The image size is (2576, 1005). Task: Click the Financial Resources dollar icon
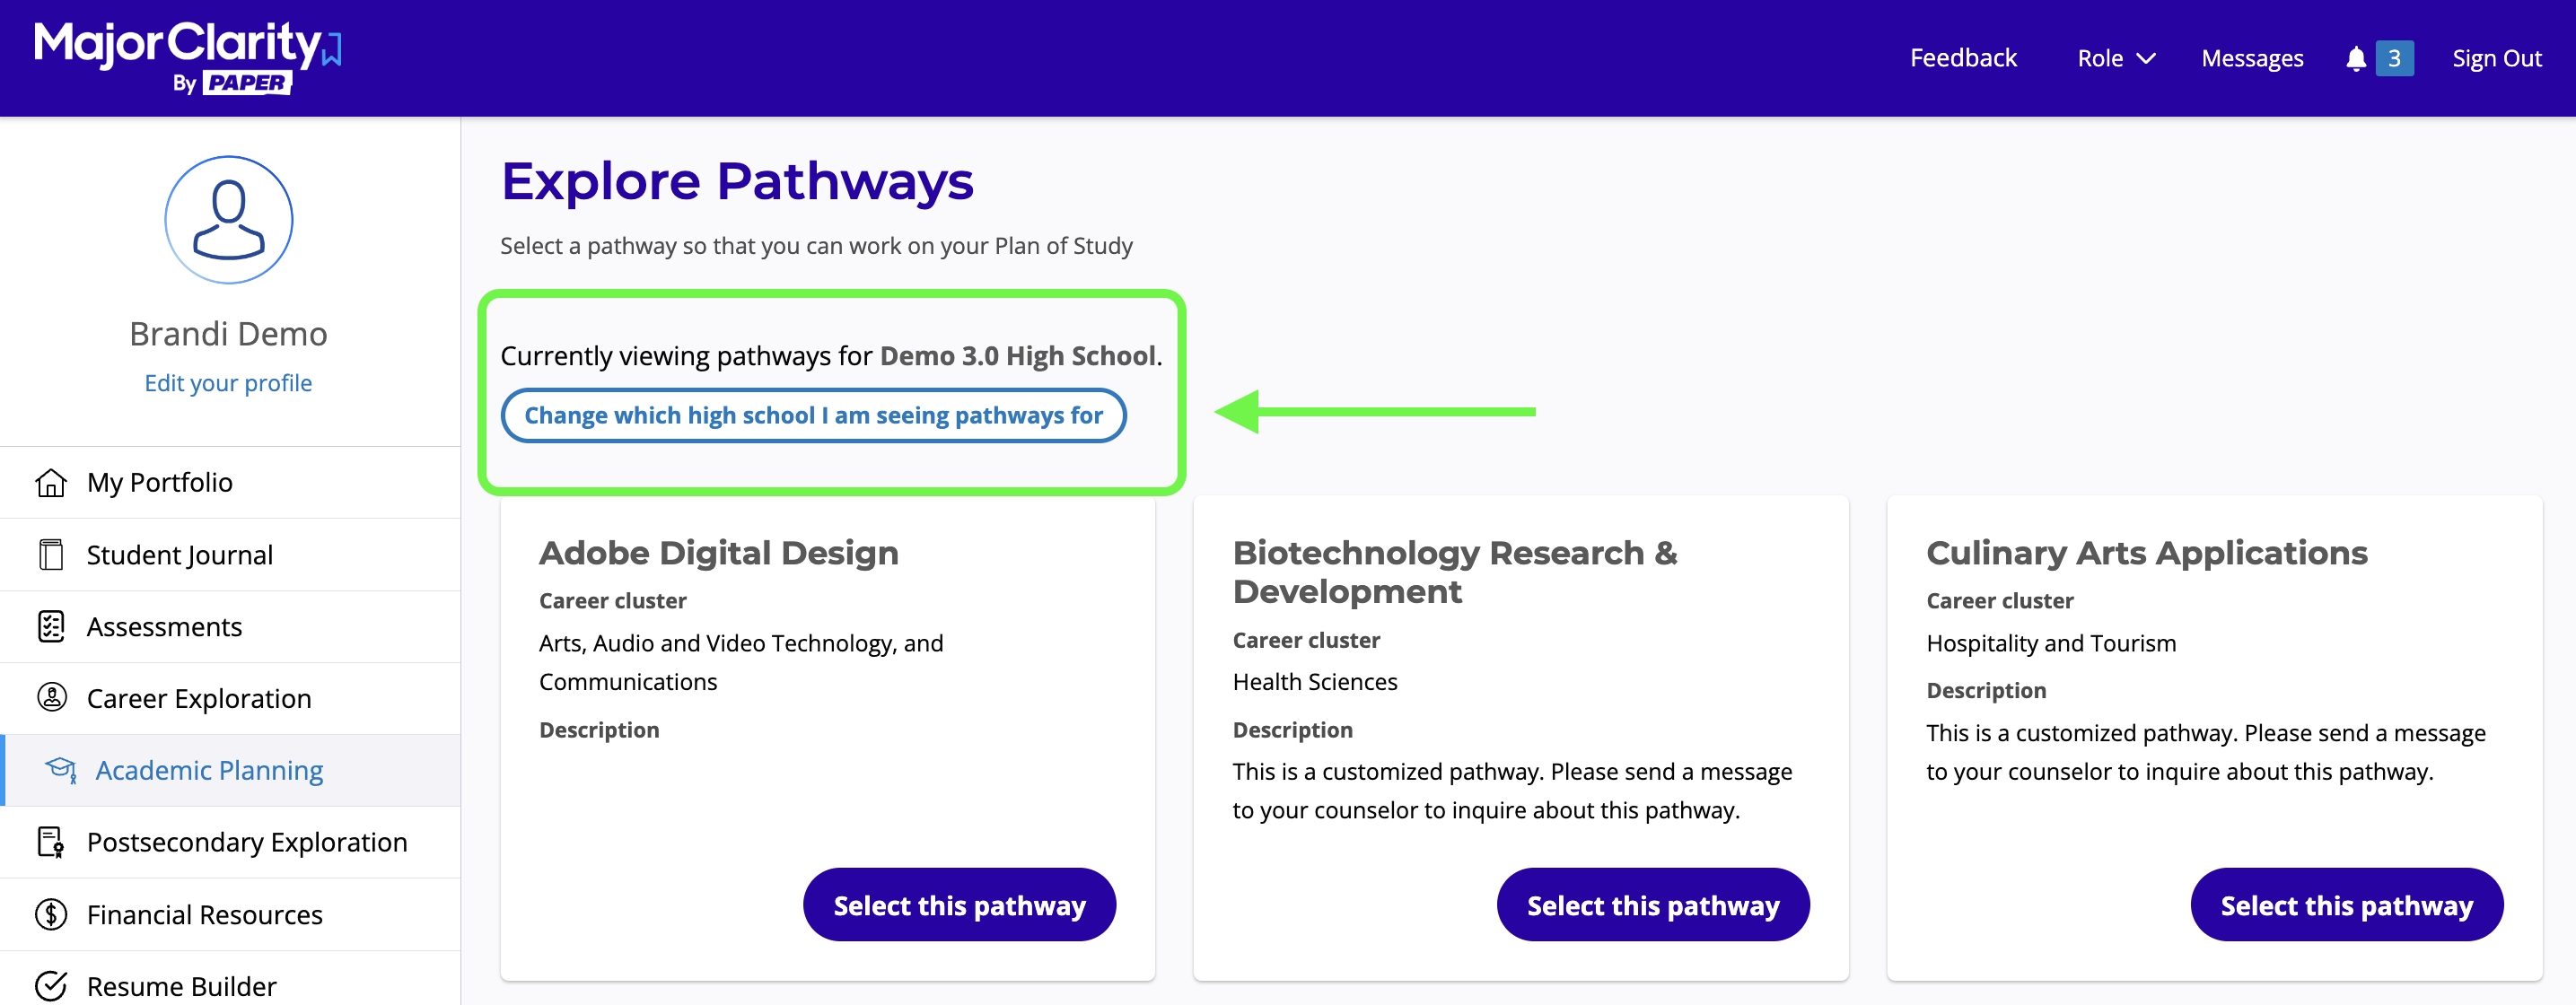point(50,913)
